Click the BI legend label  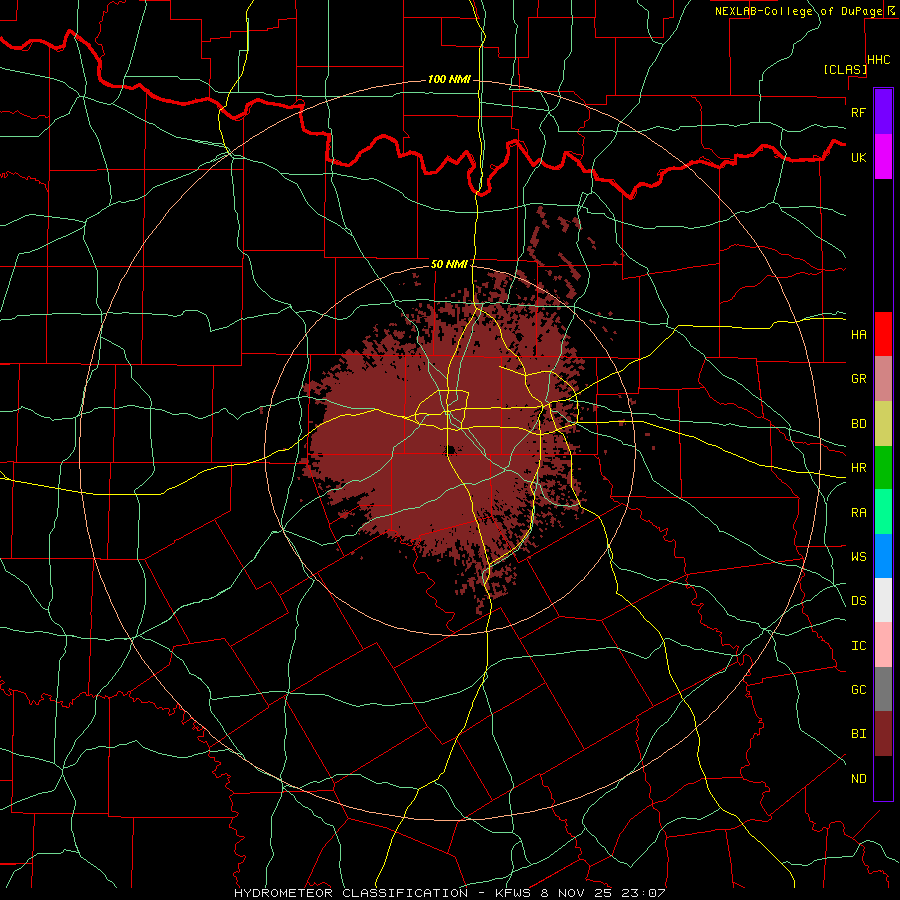tap(859, 734)
